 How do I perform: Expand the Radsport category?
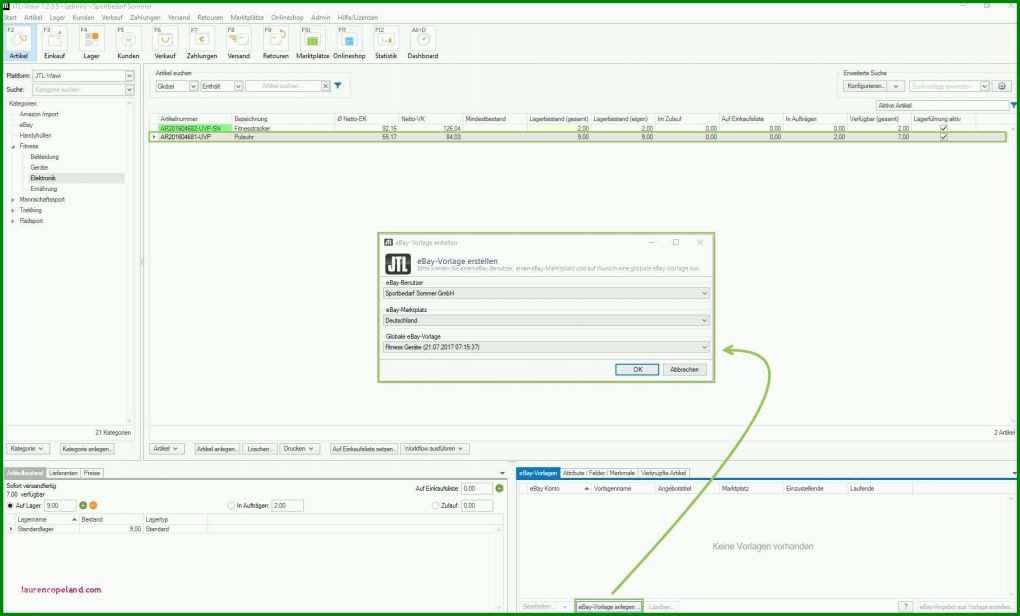(x=12, y=221)
